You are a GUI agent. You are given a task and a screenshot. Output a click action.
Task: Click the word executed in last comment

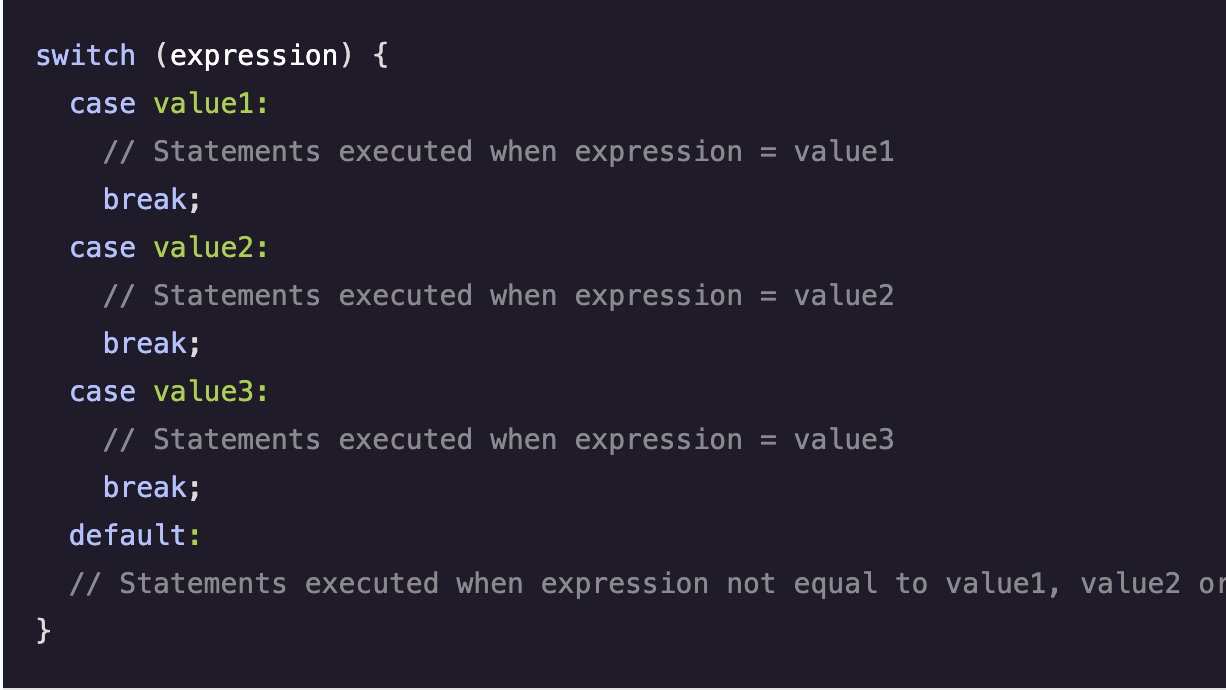(x=371, y=583)
